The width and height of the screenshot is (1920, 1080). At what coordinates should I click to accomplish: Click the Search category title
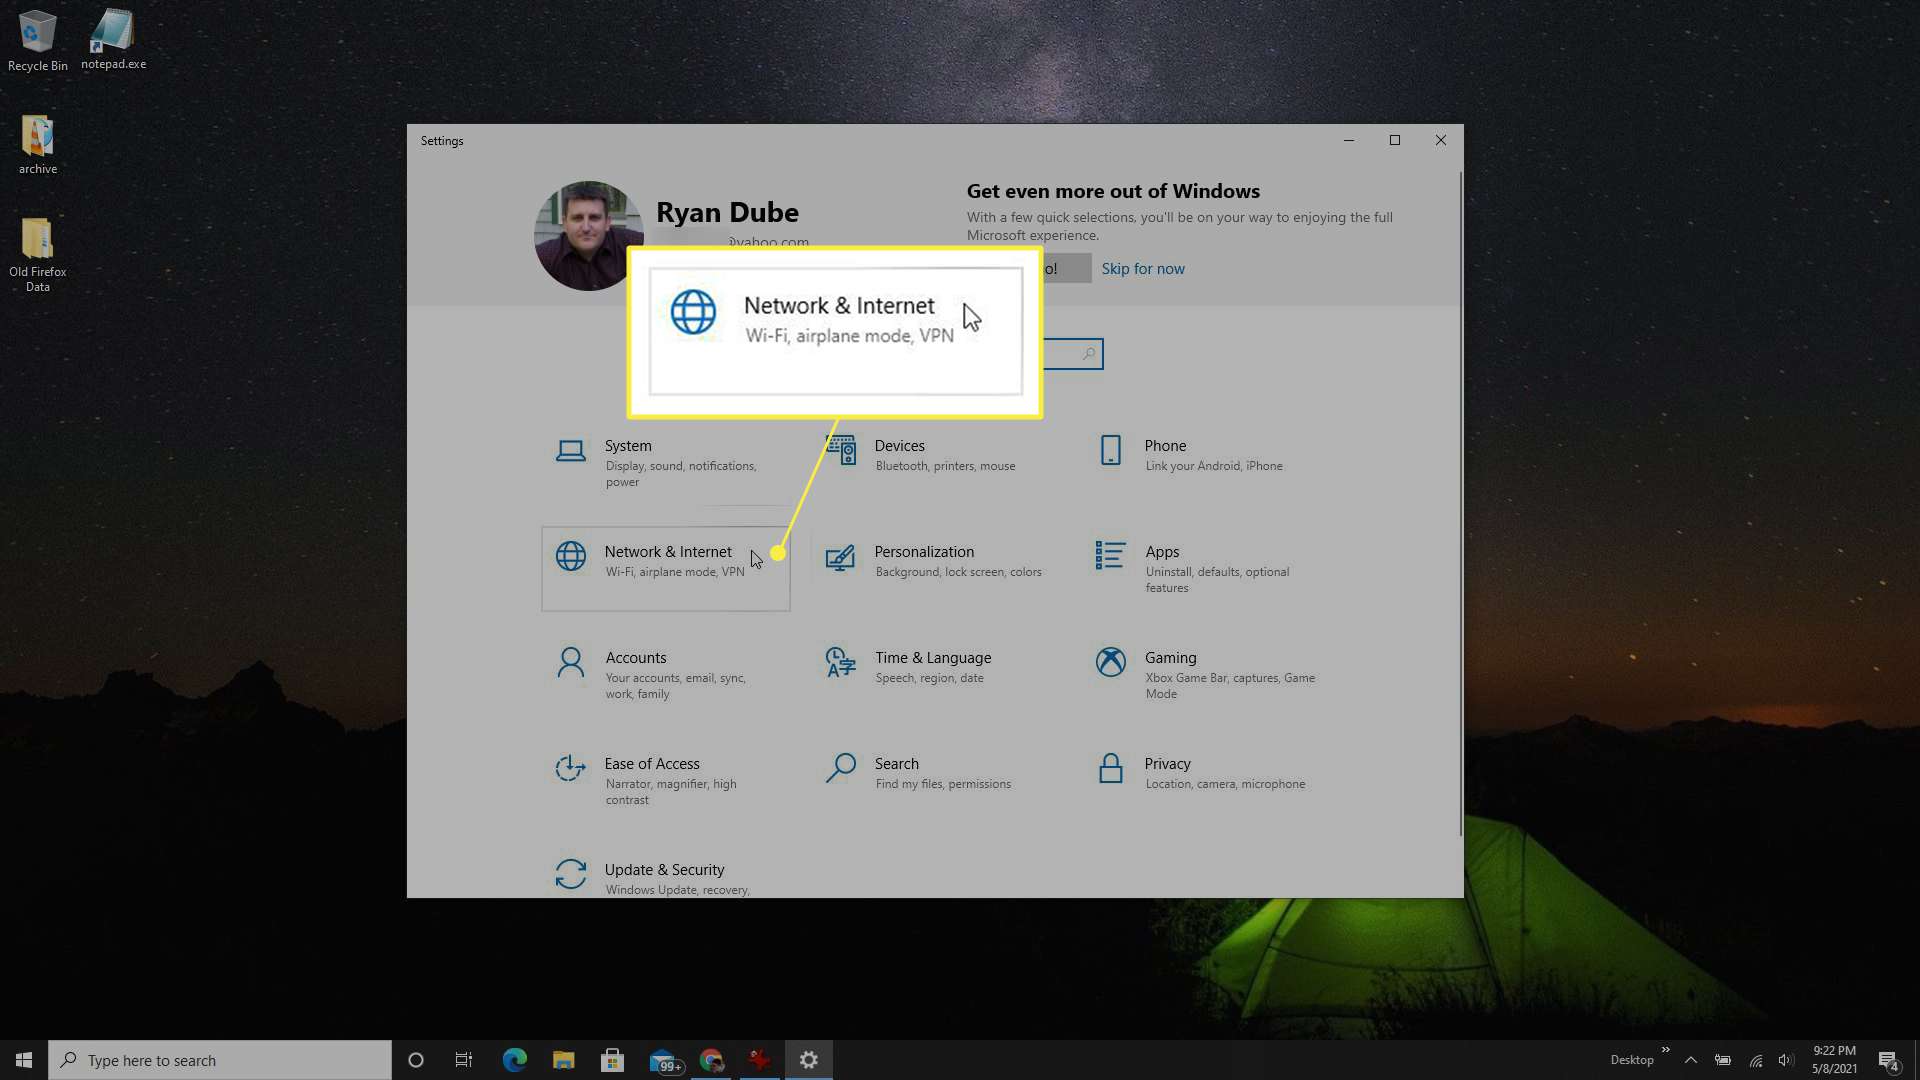(x=896, y=764)
